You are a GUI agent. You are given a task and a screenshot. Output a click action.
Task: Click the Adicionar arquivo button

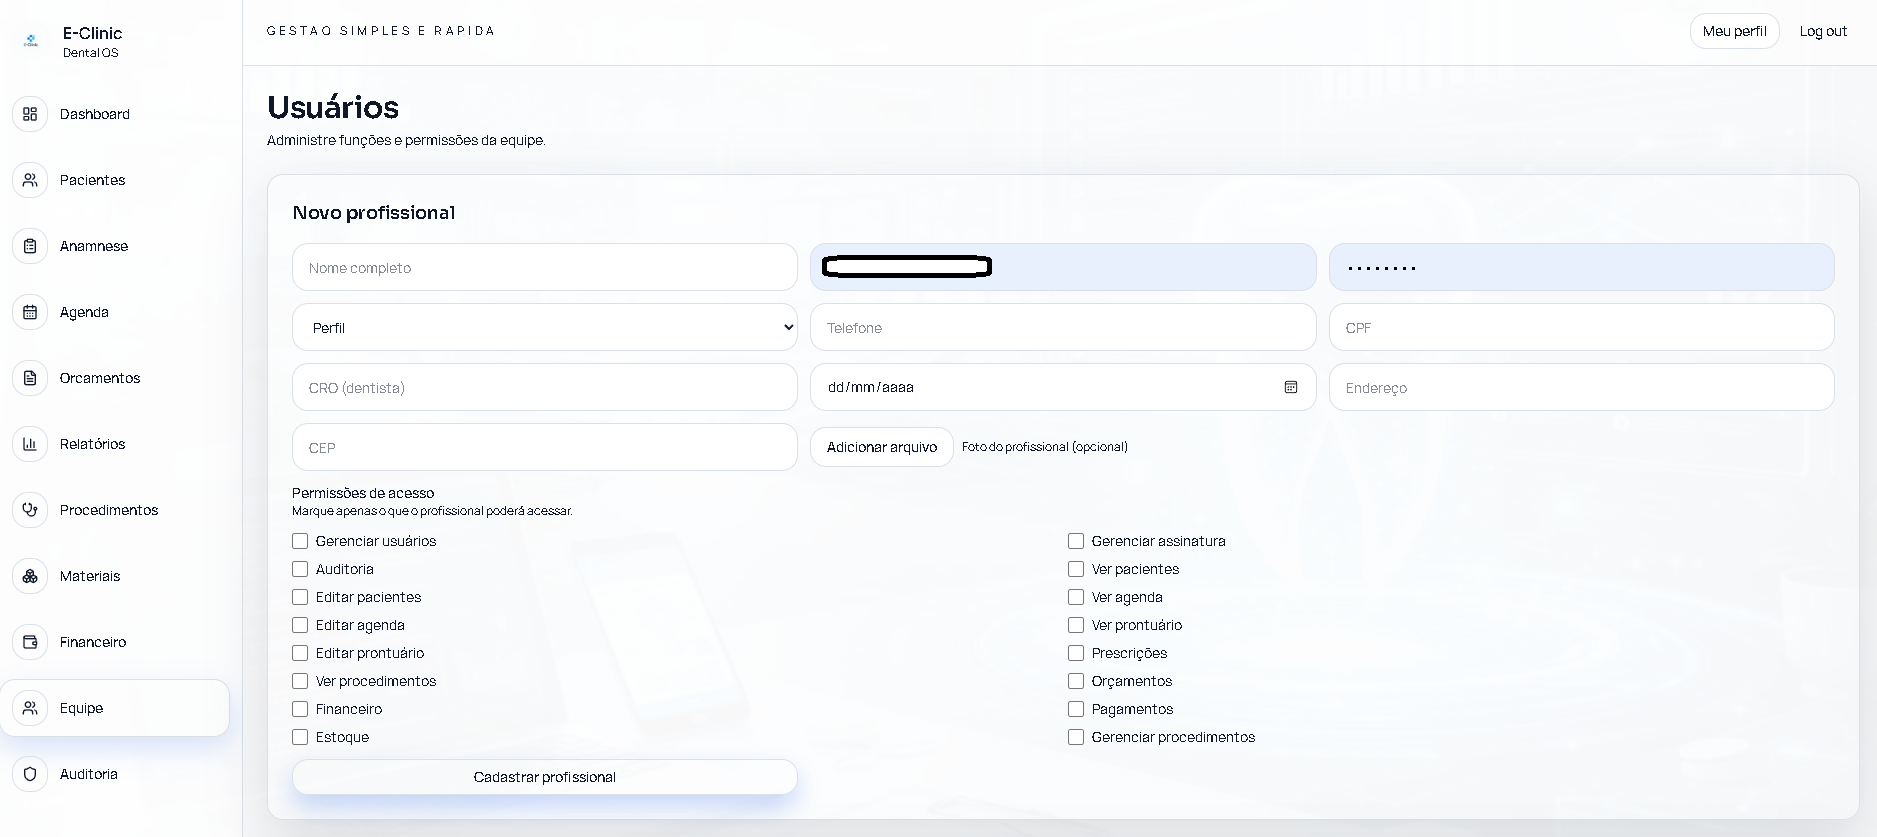coord(882,447)
